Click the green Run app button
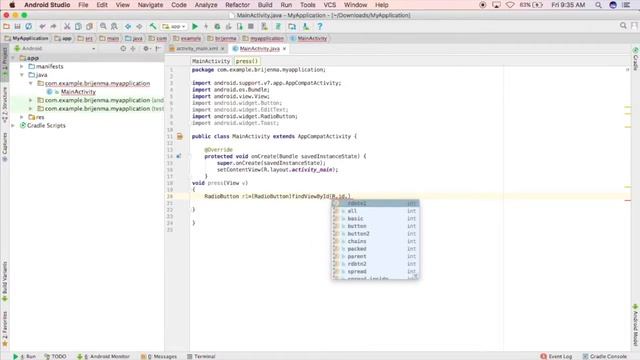Viewport: 640px width, 360px height. (195, 27)
